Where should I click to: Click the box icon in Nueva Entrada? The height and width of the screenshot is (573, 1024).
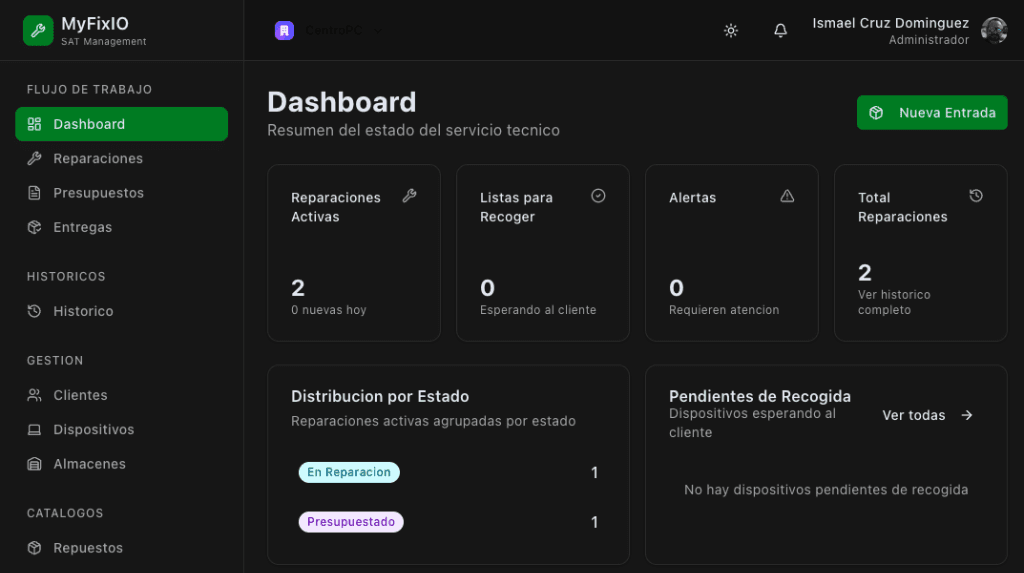(876, 113)
